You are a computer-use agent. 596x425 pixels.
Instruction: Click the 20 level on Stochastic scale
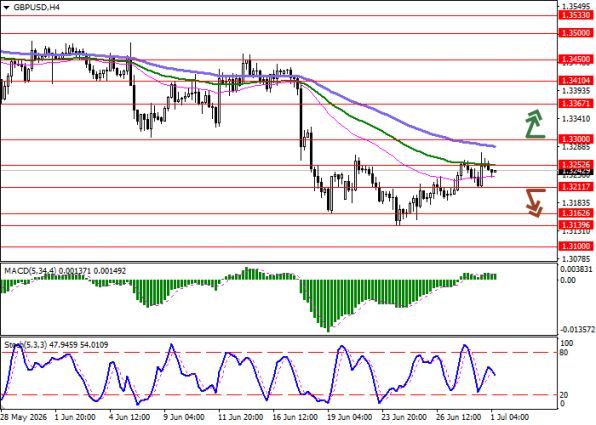tap(564, 395)
